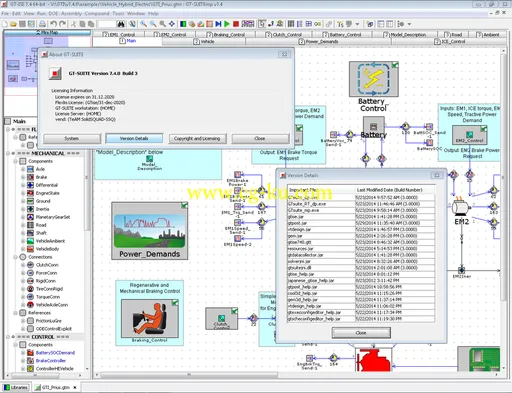Click the chain link toolbar icon
Image resolution: width=512 pixels, height=393 pixels.
point(329,24)
